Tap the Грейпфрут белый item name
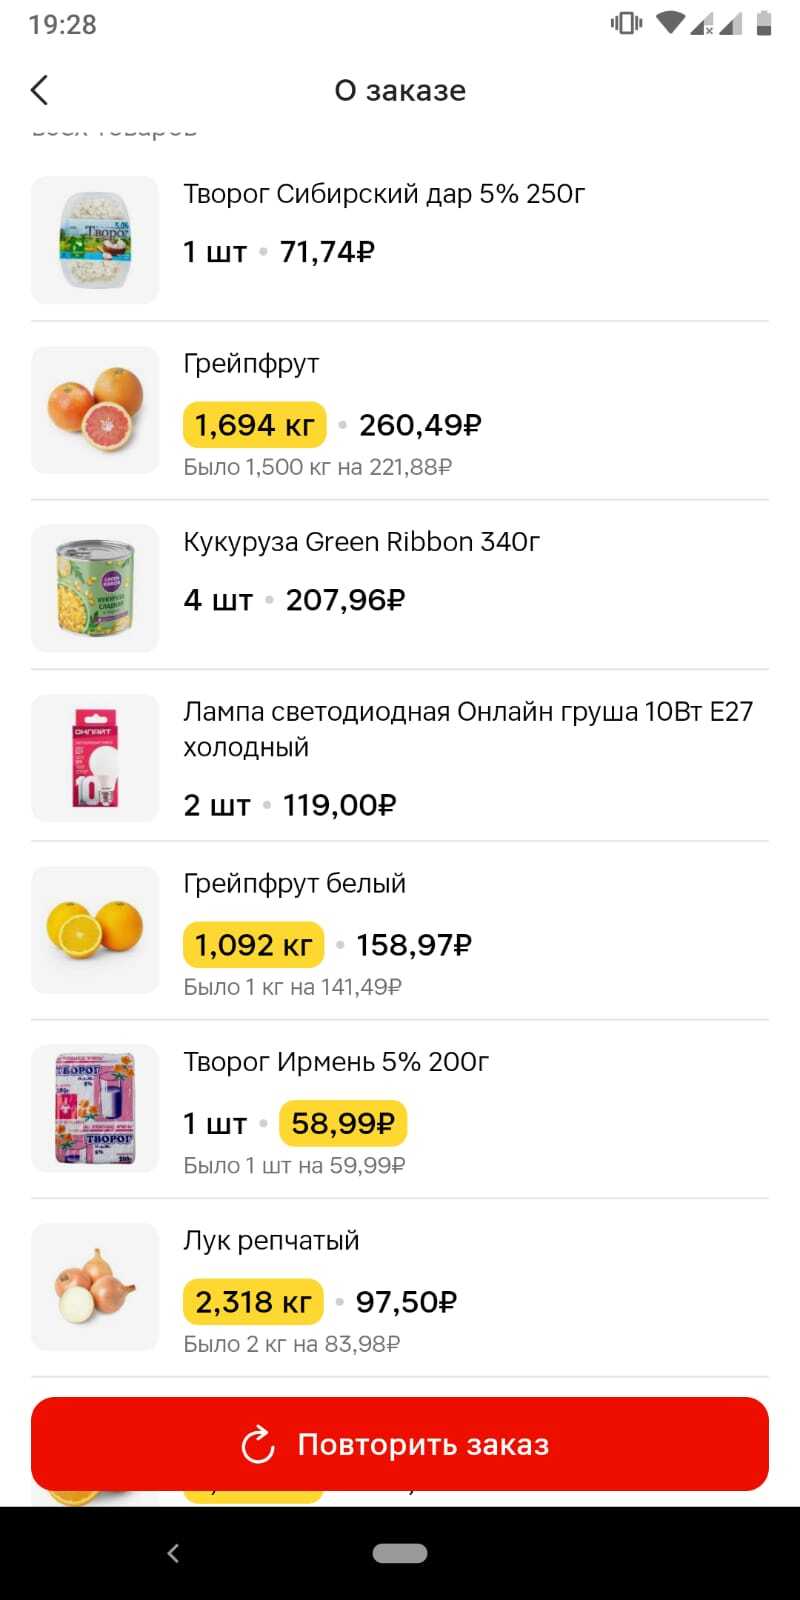Image resolution: width=800 pixels, height=1600 pixels. (294, 884)
